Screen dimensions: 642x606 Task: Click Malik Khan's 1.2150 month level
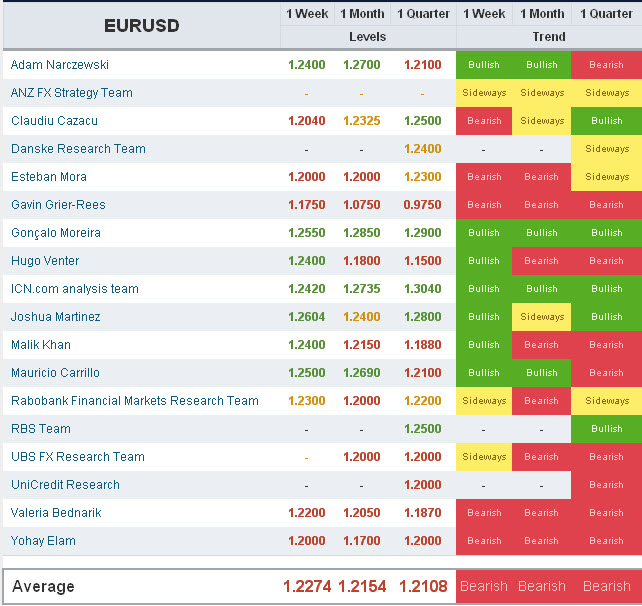click(x=362, y=345)
